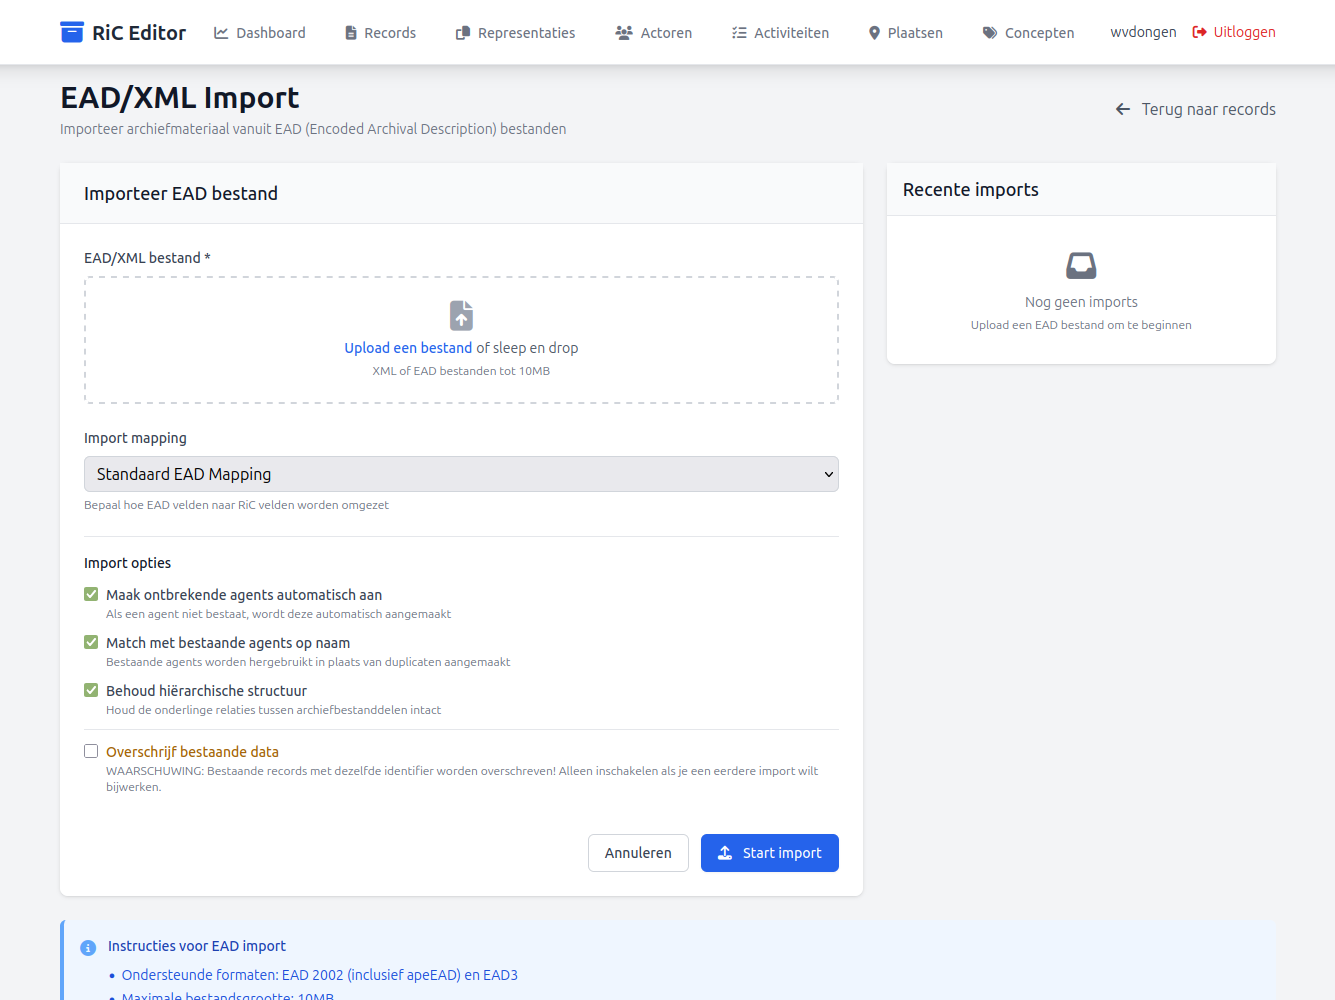Click the Dashboard chart icon
Image resolution: width=1335 pixels, height=1000 pixels.
click(221, 33)
